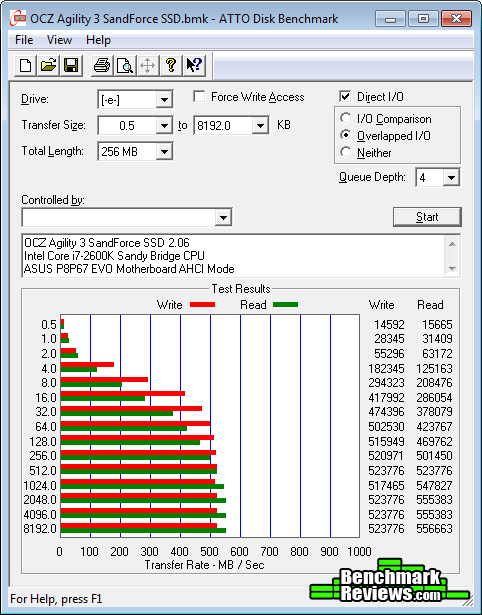Click write value 474396

pos(386,412)
